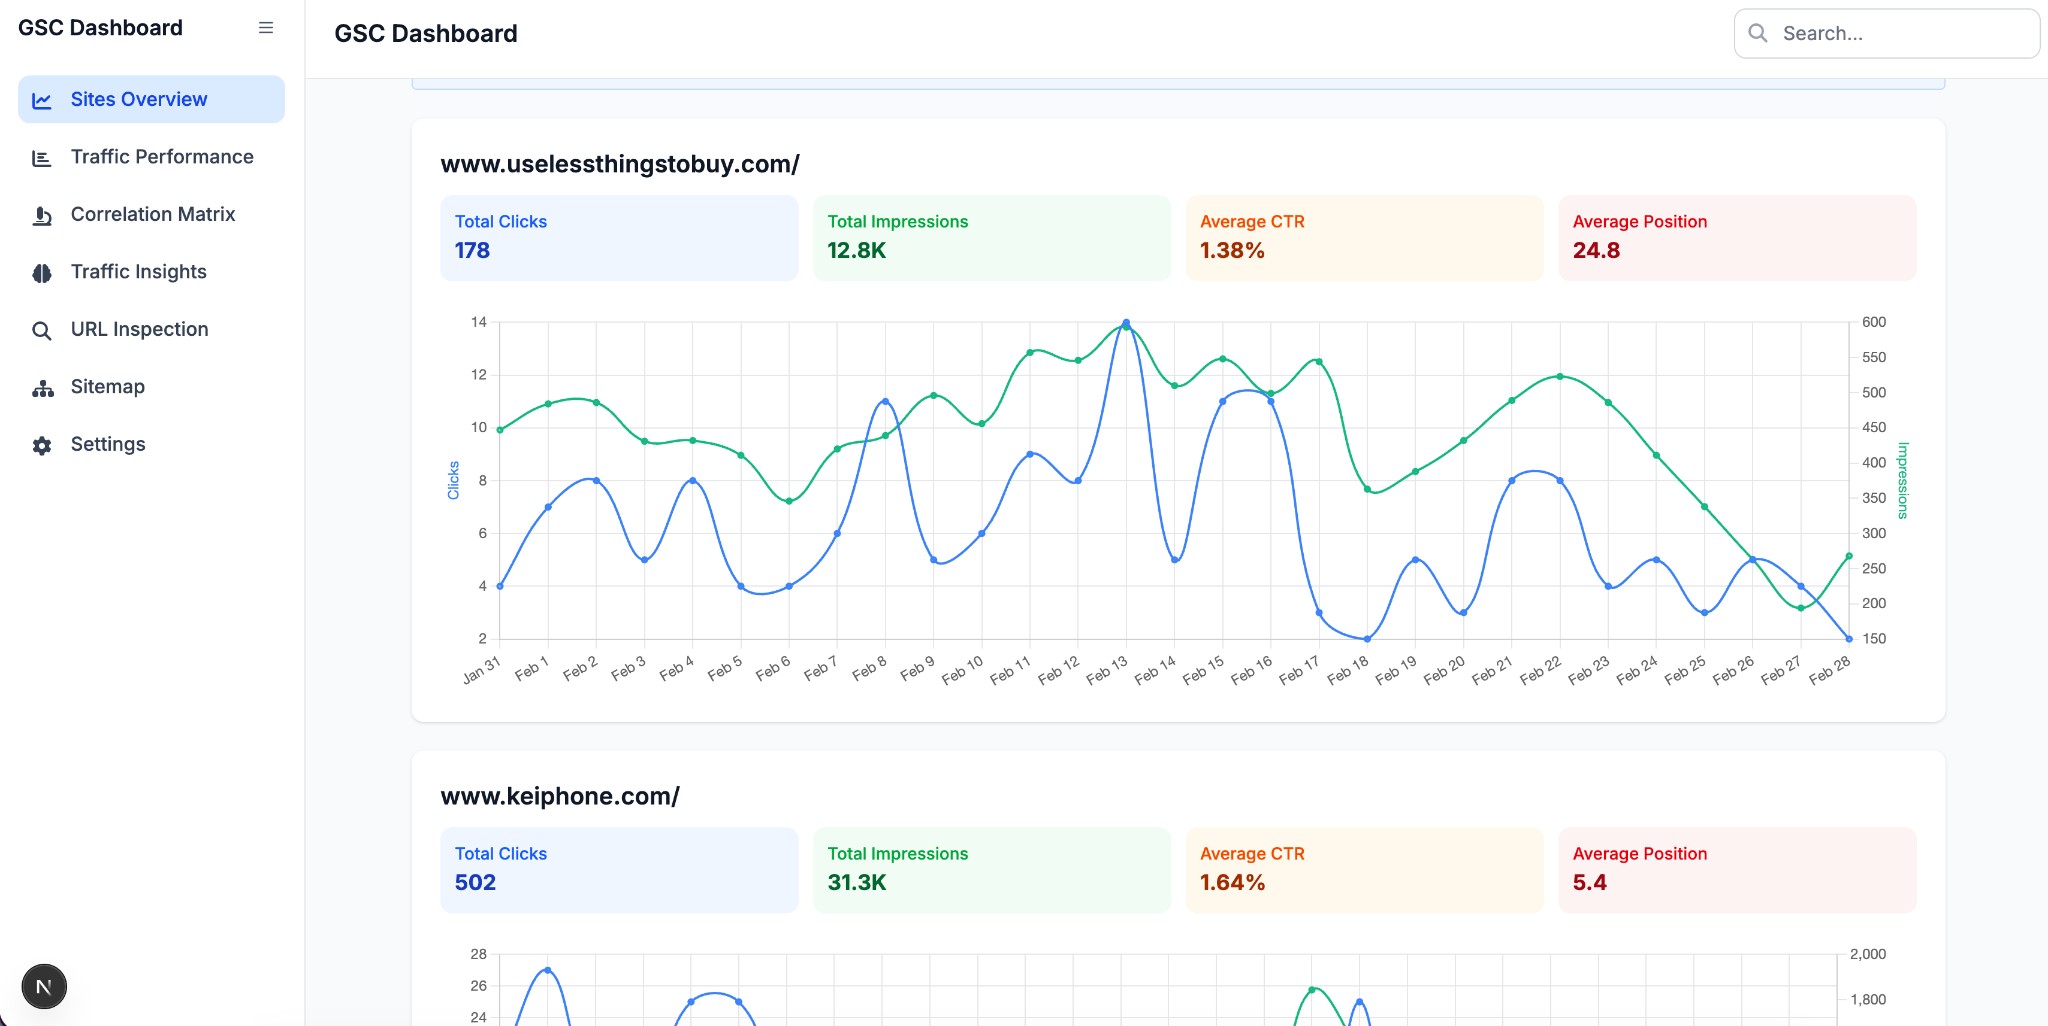Select Total Clicks 502 card
The width and height of the screenshot is (2048, 1026).
619,870
